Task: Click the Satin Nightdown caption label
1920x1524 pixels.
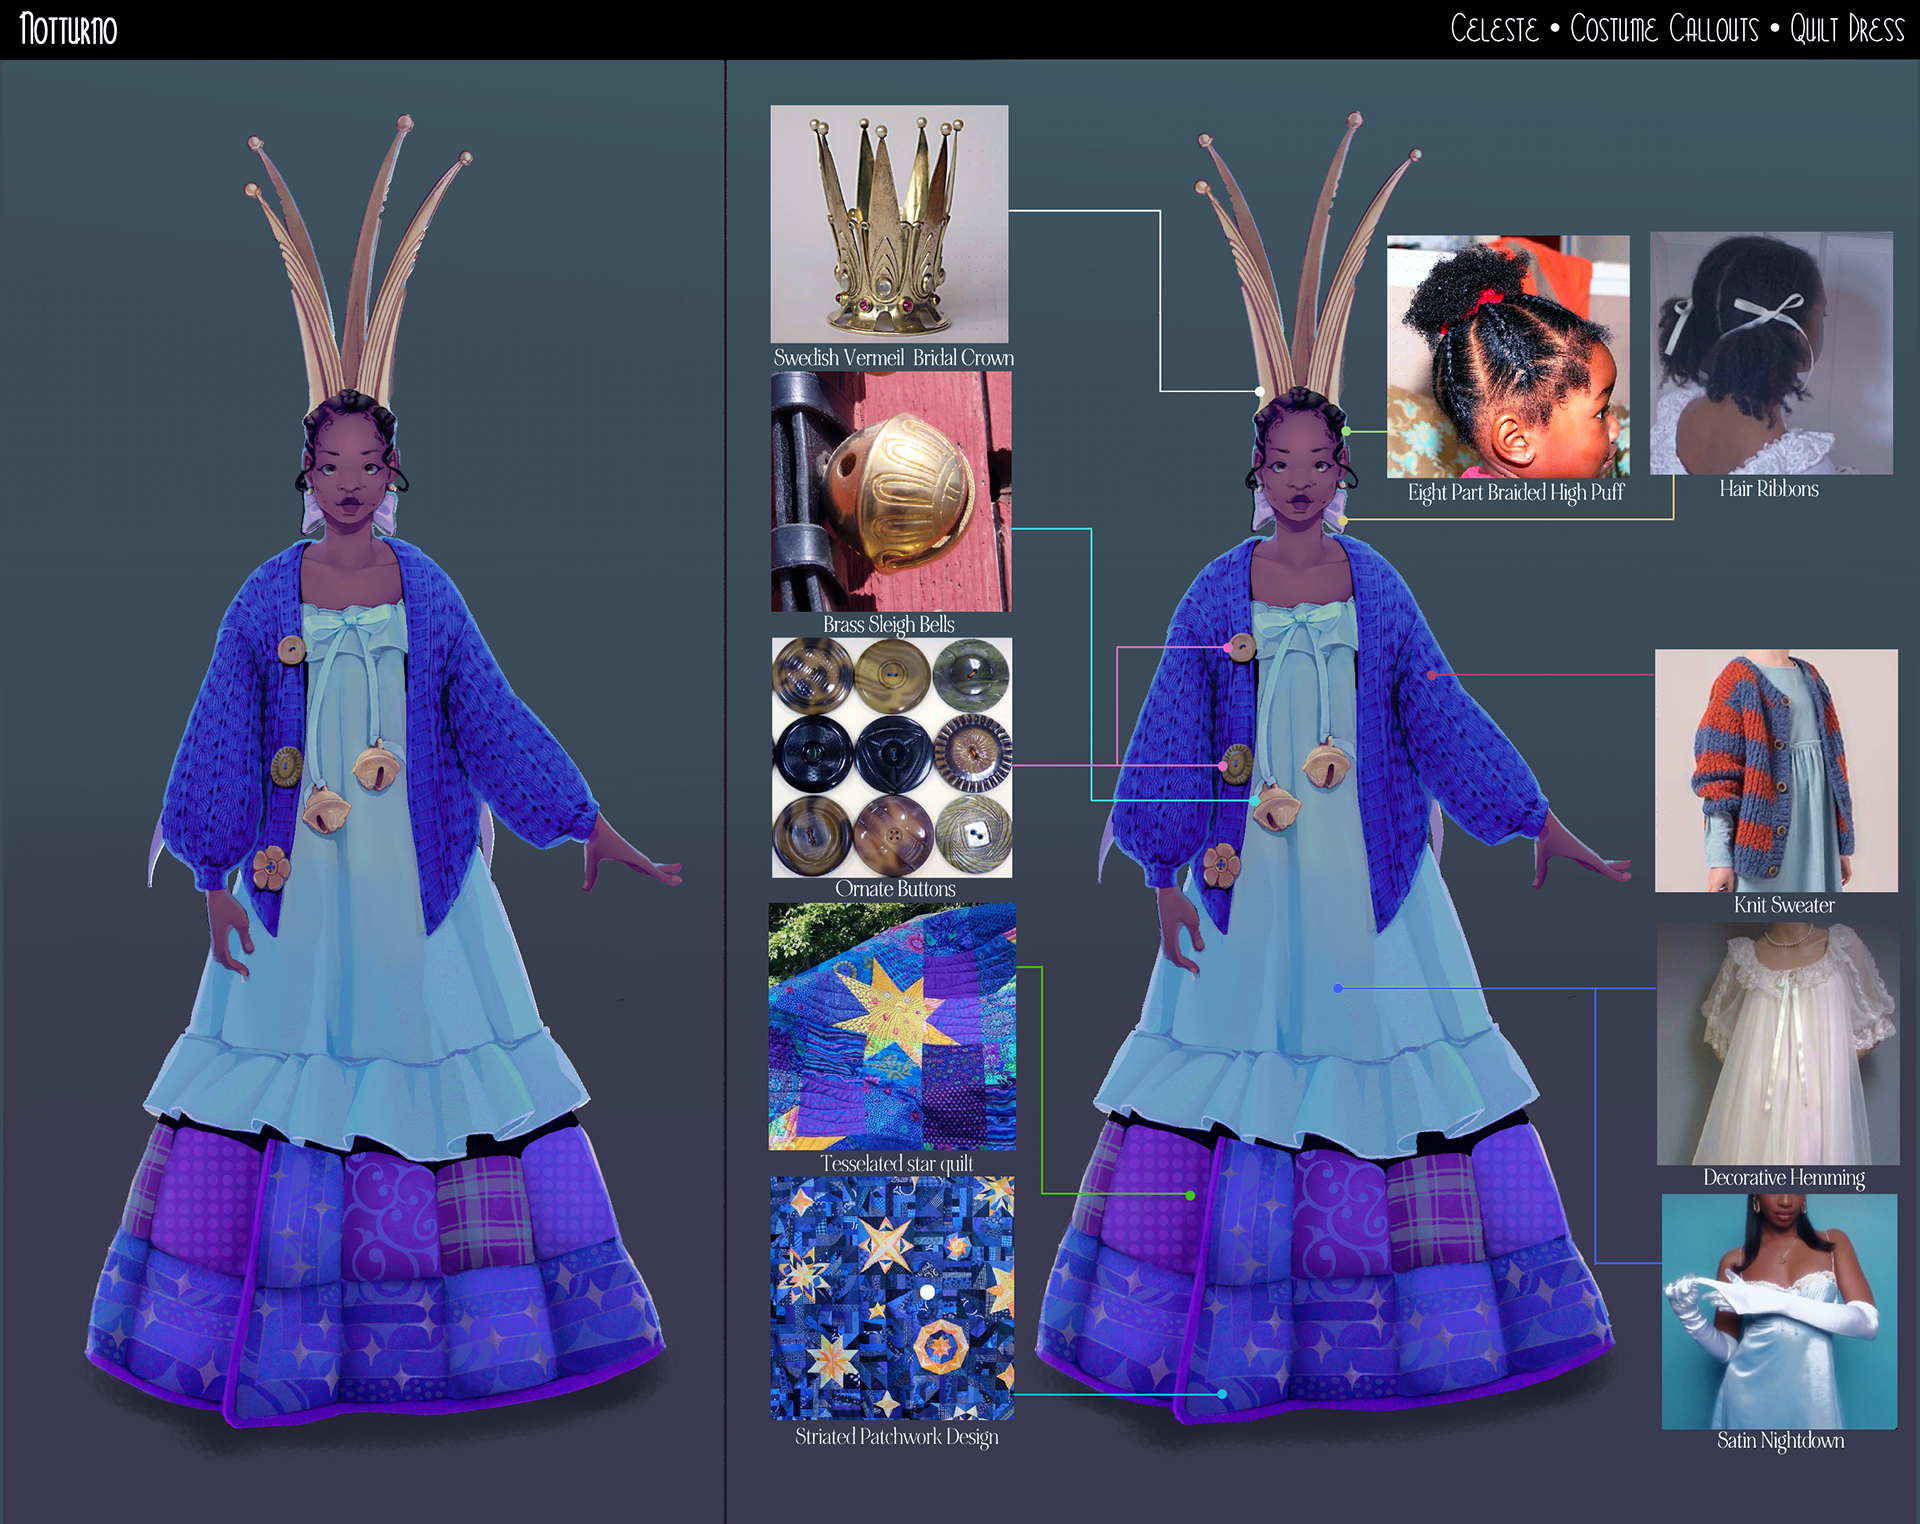Action: point(1780,1441)
